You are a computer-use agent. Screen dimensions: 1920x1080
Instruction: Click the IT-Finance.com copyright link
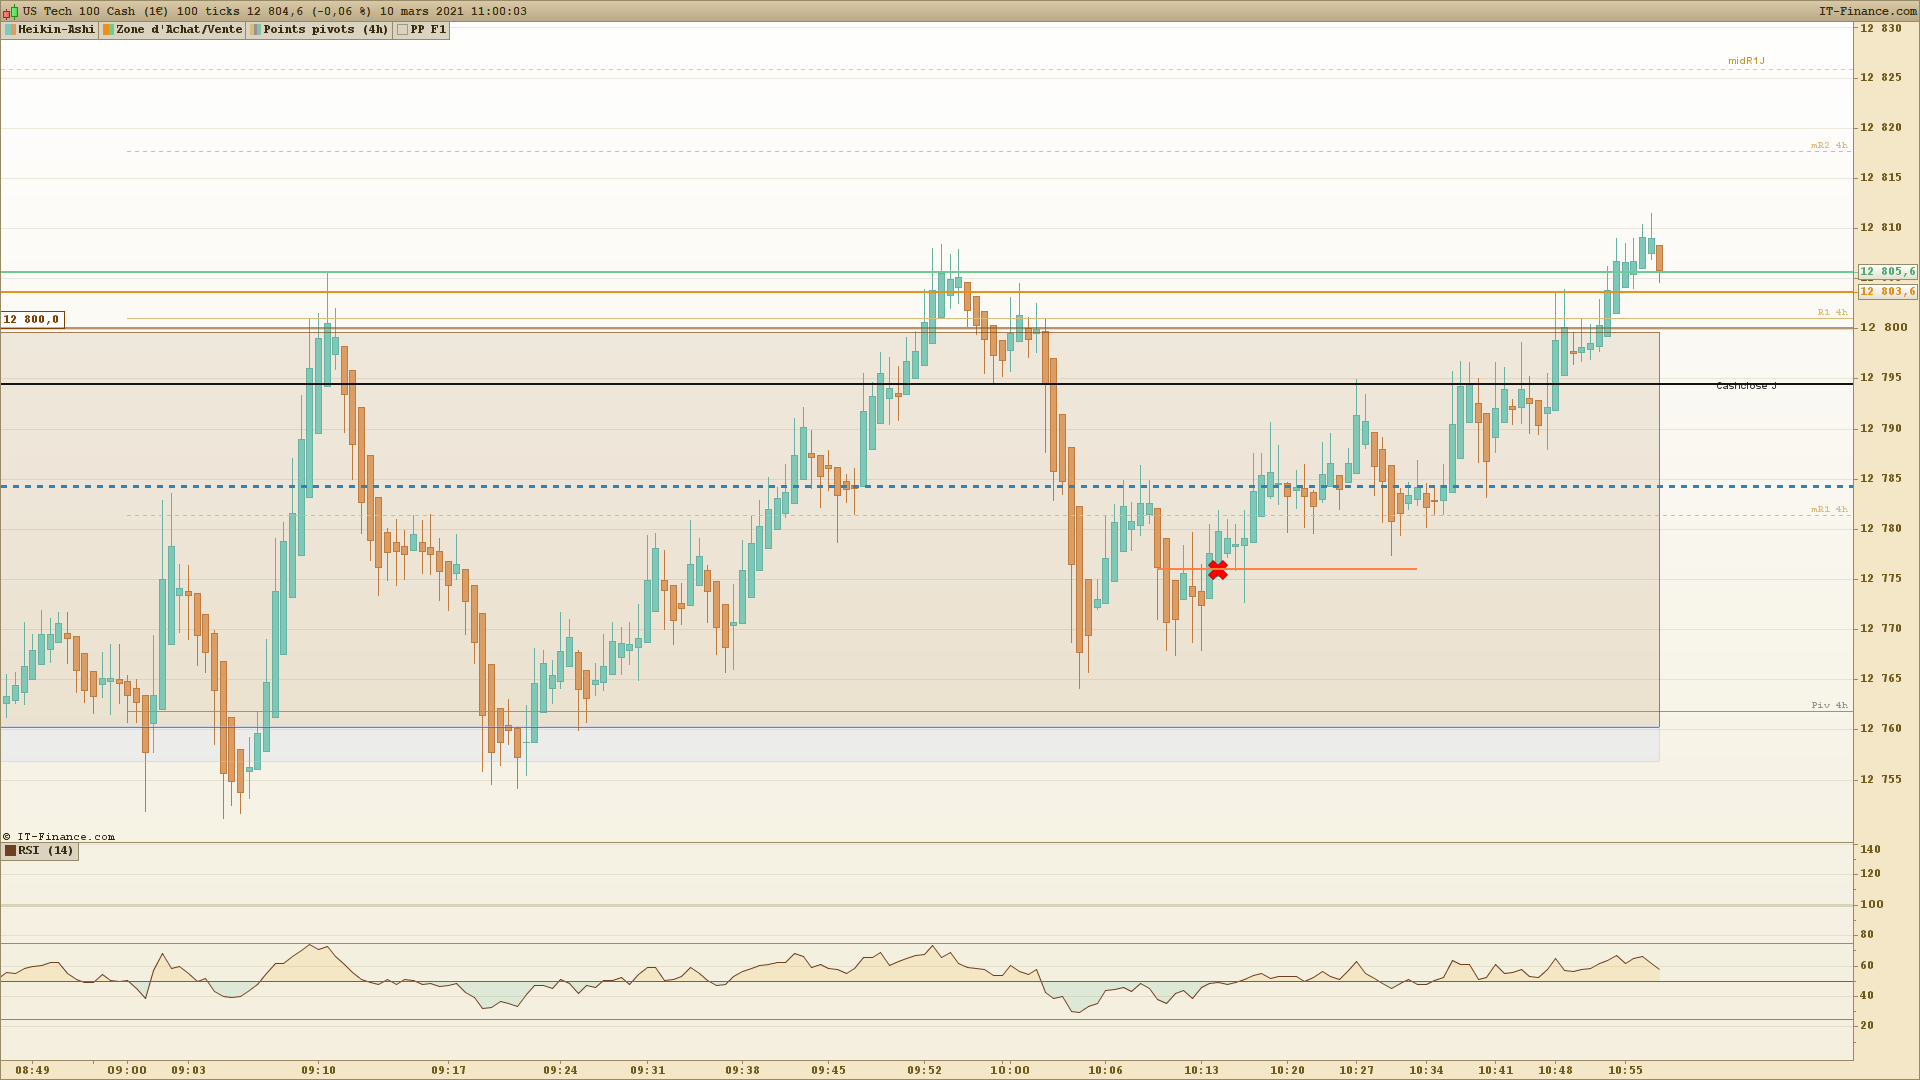pos(59,837)
